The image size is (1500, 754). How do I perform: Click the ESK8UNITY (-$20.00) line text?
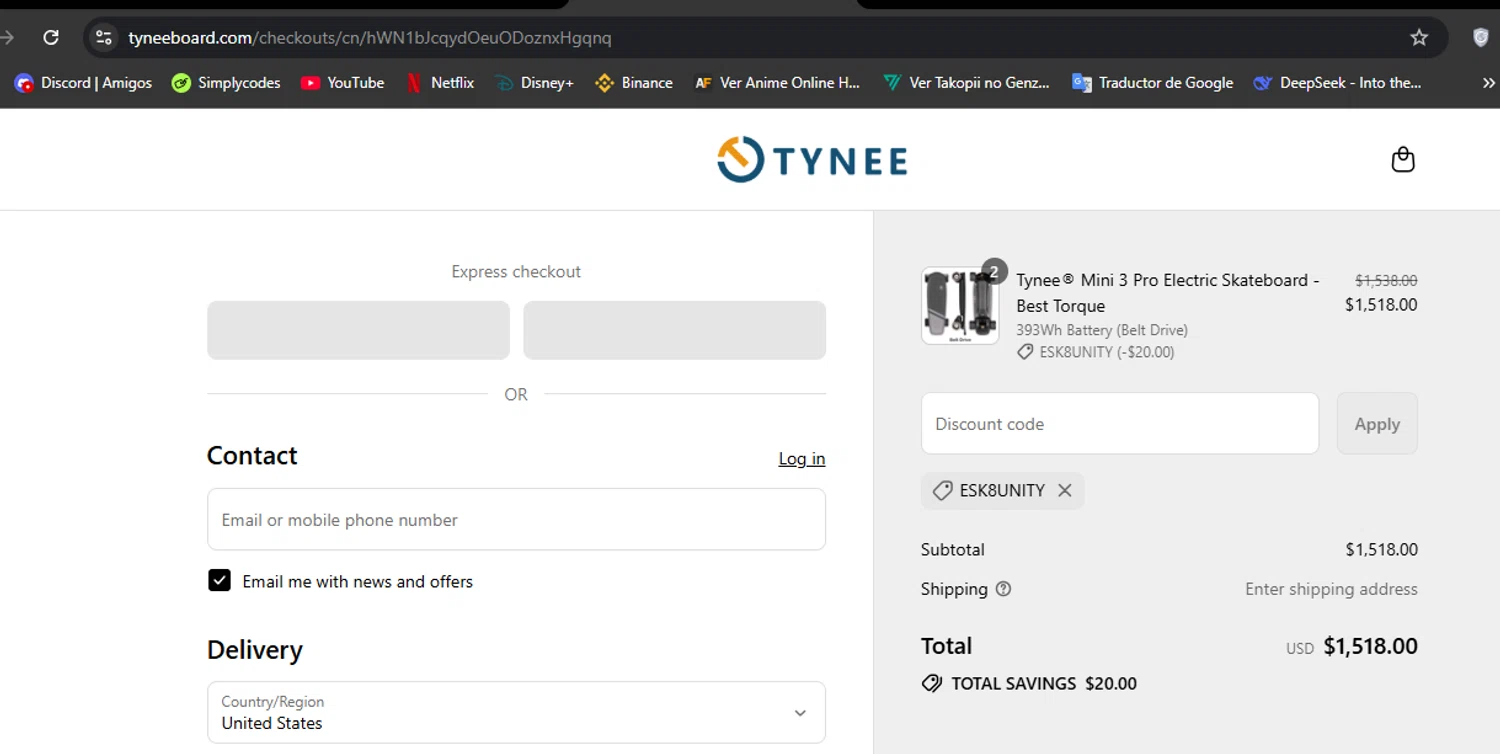coord(1107,352)
